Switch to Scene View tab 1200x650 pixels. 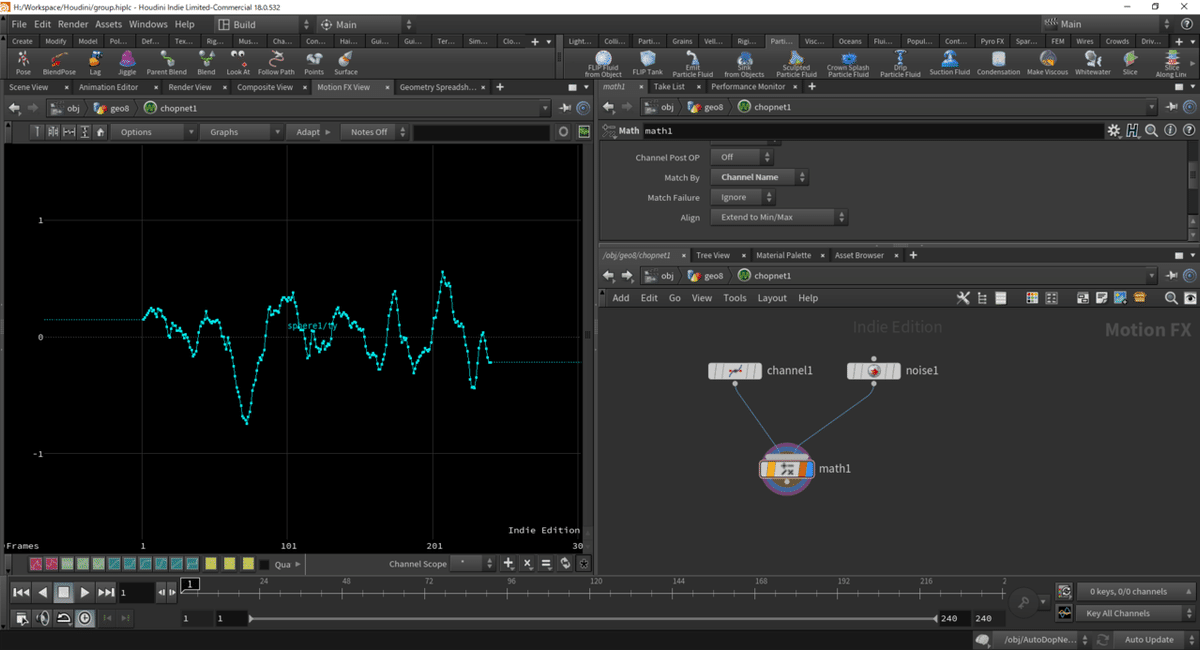(x=28, y=87)
